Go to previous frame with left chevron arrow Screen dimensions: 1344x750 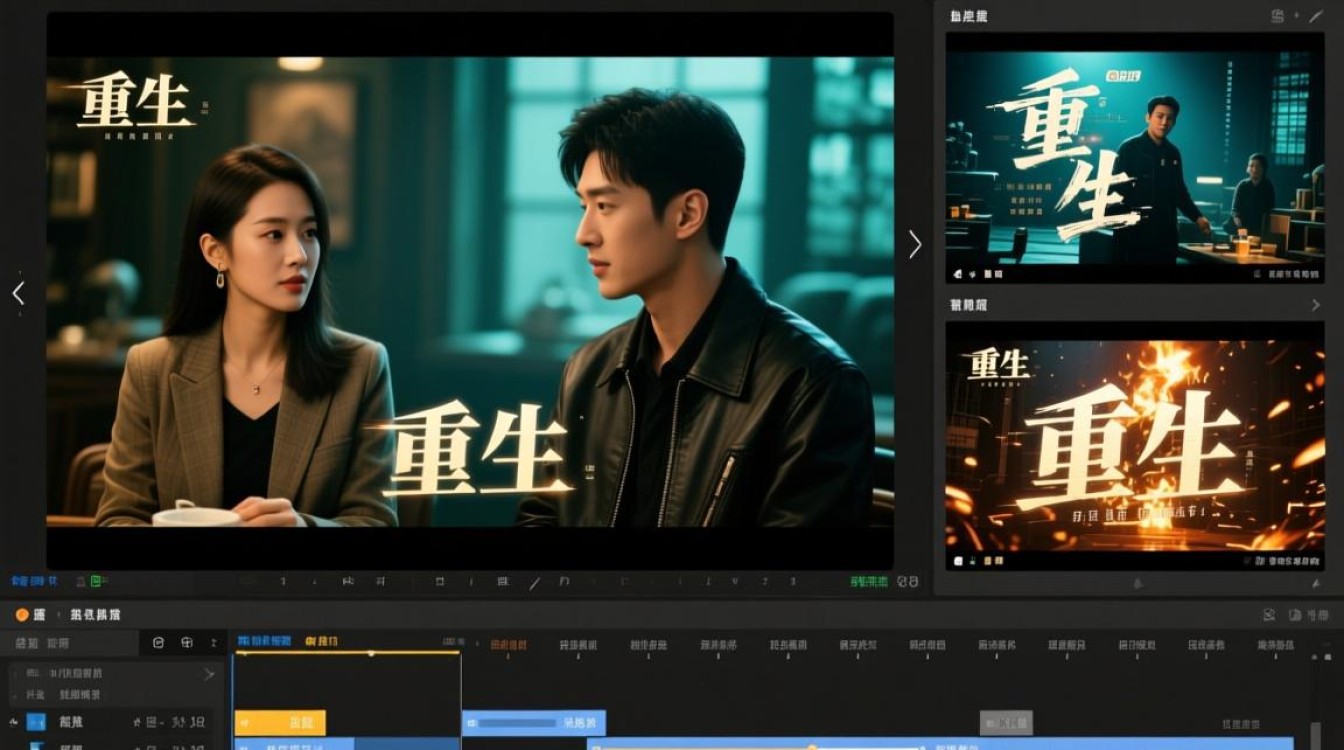pos(18,293)
